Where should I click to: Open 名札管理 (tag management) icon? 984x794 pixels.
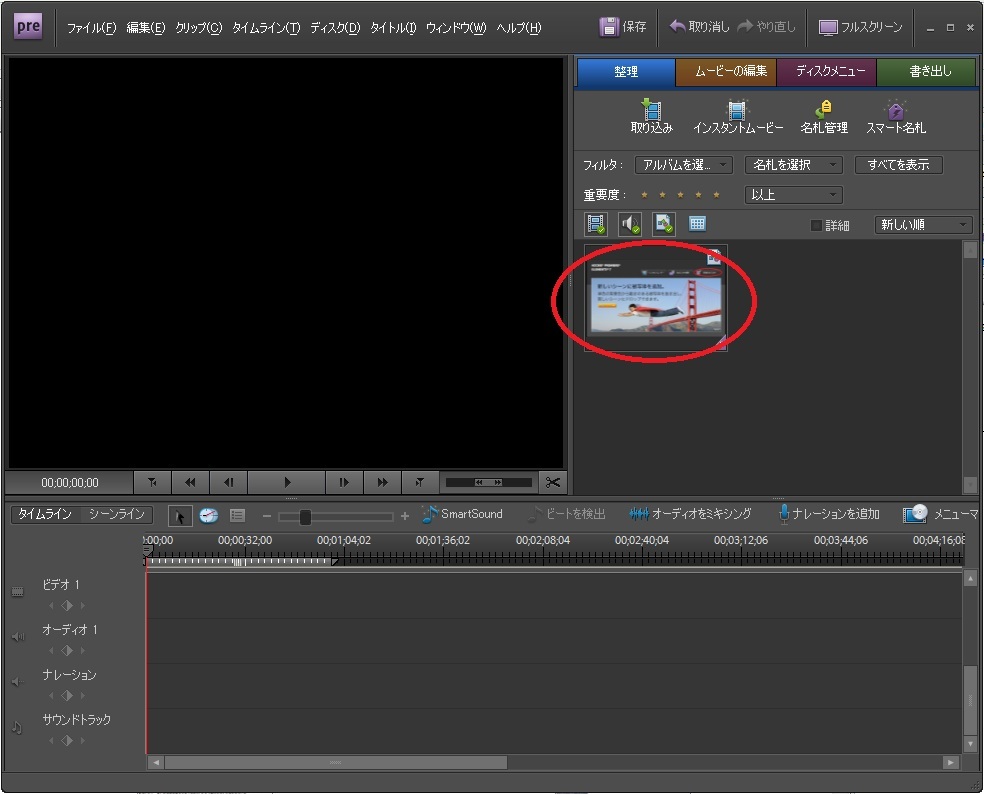(823, 109)
